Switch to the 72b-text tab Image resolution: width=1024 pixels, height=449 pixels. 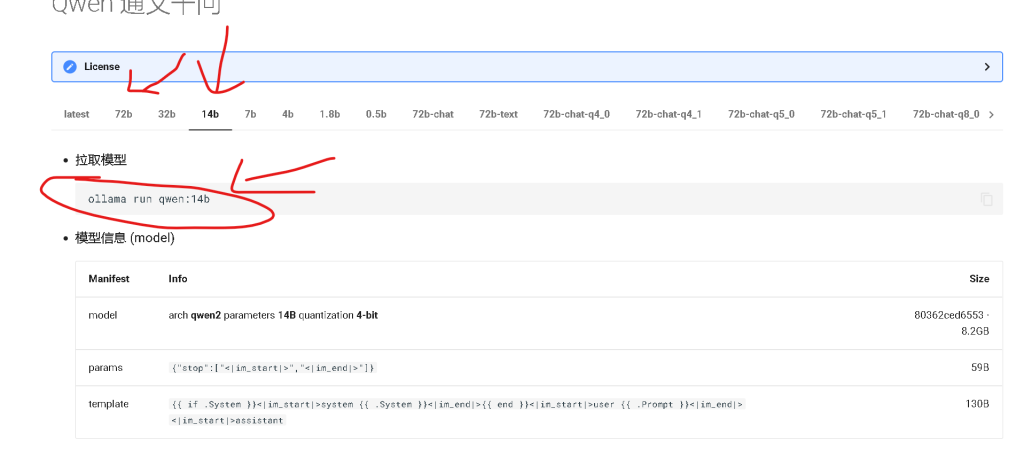point(498,114)
